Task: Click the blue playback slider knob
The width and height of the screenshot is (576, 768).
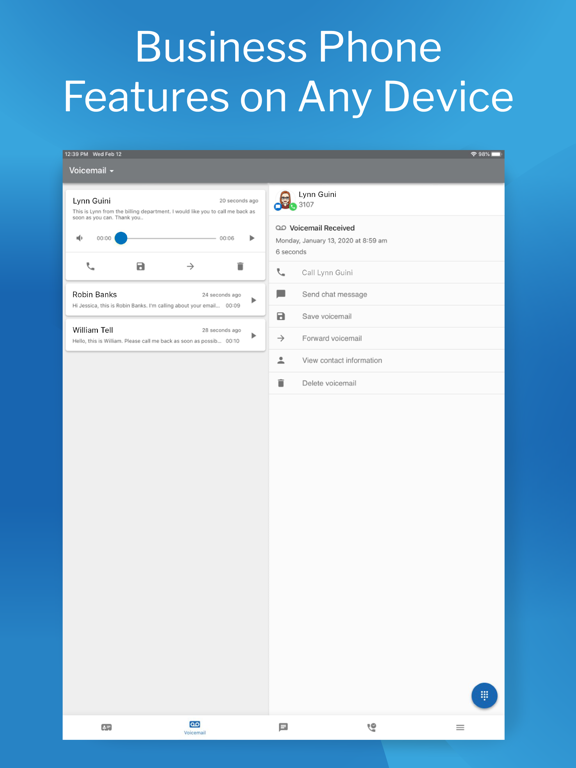Action: point(121,238)
